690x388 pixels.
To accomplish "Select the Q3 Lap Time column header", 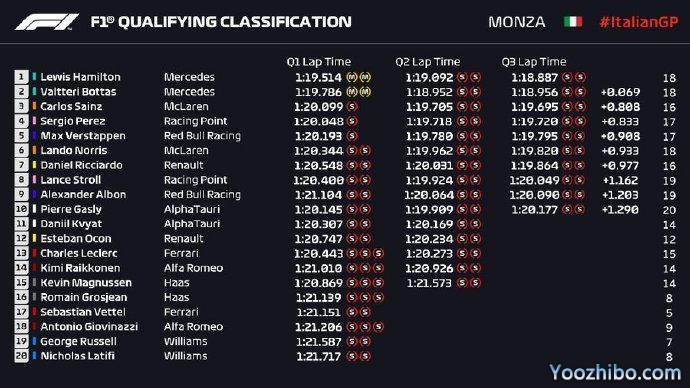I will 534,62.
